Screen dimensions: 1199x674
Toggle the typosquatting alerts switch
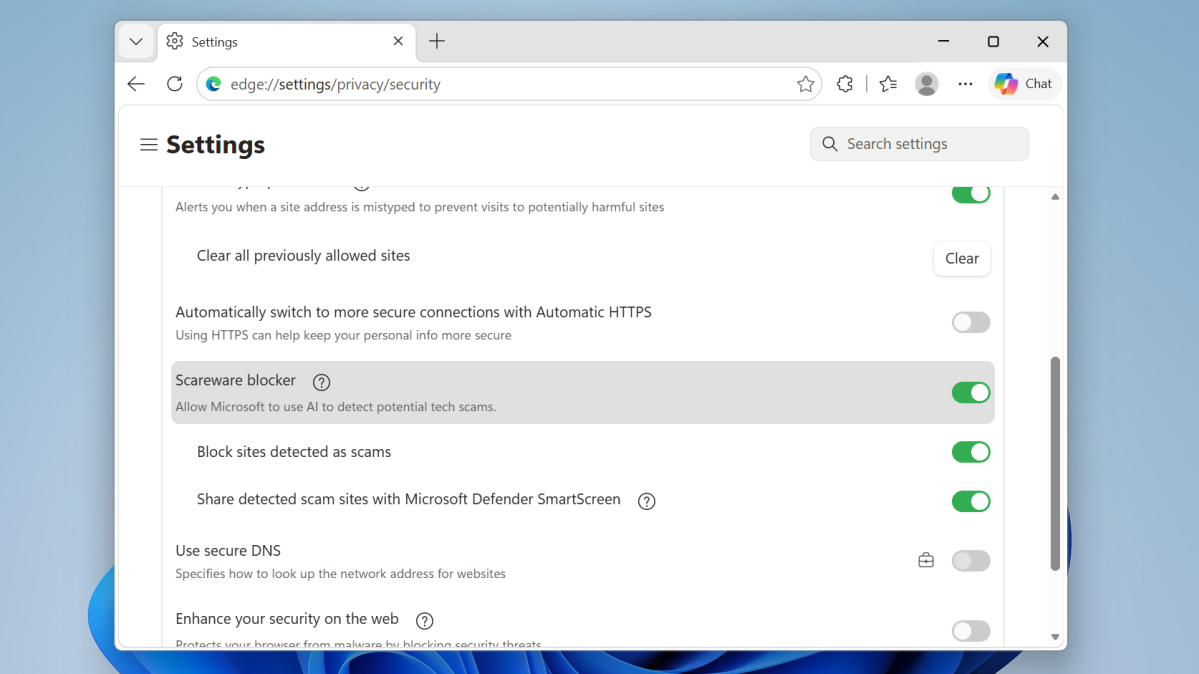[x=971, y=194]
